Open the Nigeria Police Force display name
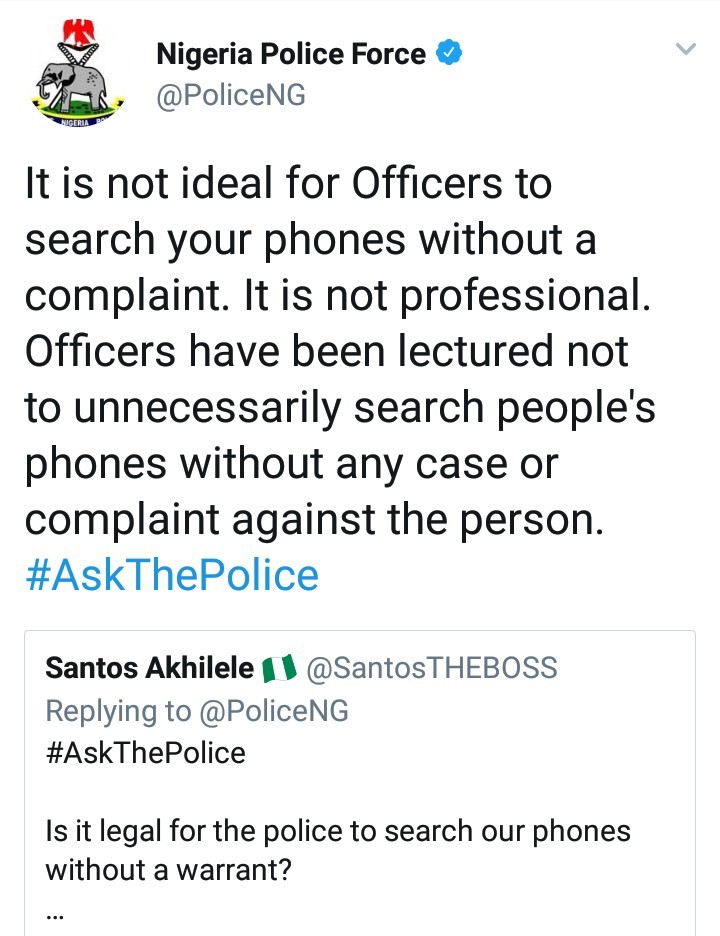 291,54
